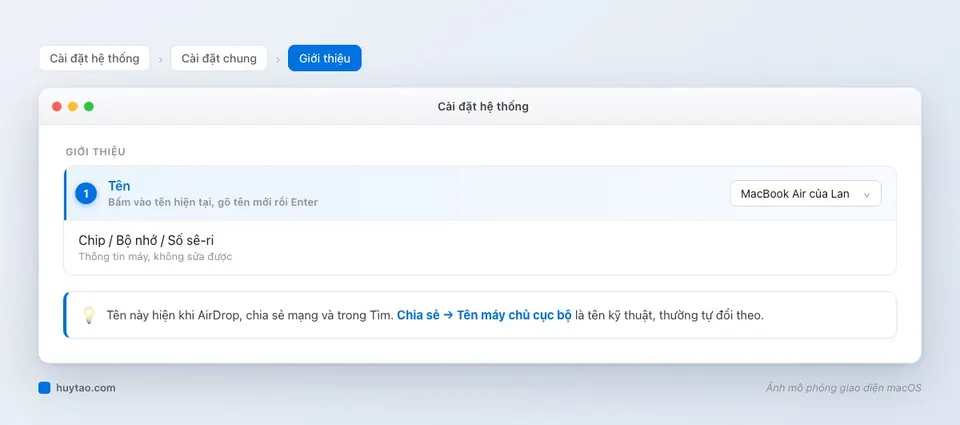
Task: Click the Cài đặt hệ thống window title
Action: click(x=483, y=107)
